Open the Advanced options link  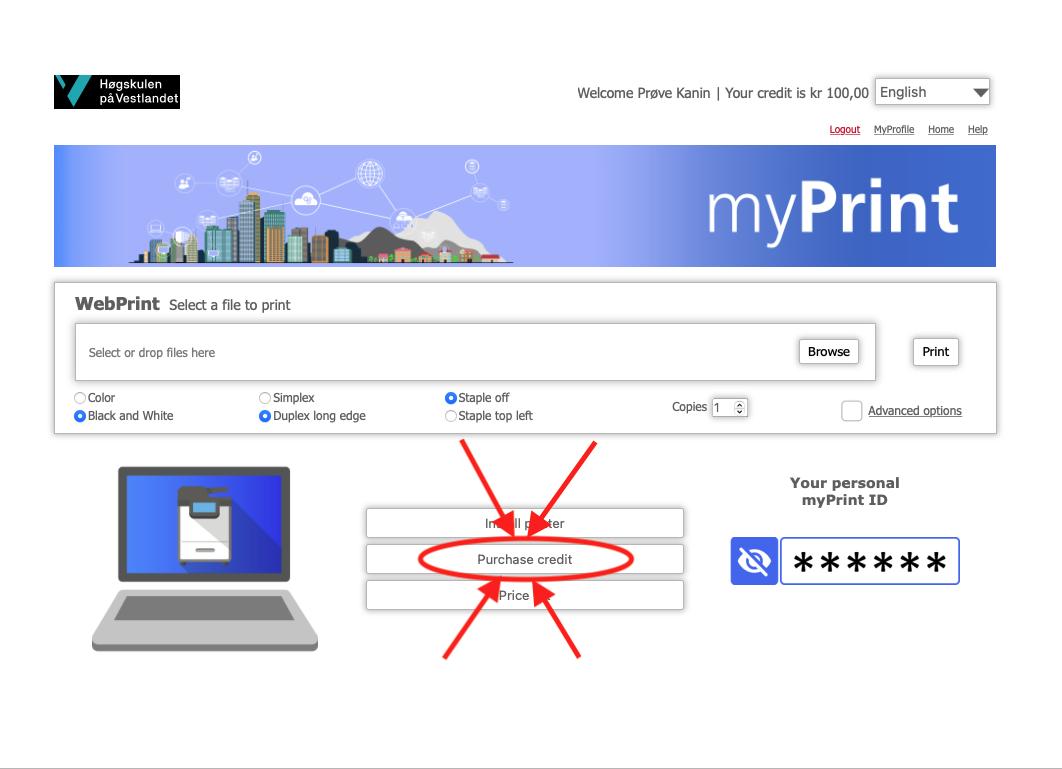pyautogui.click(x=914, y=411)
